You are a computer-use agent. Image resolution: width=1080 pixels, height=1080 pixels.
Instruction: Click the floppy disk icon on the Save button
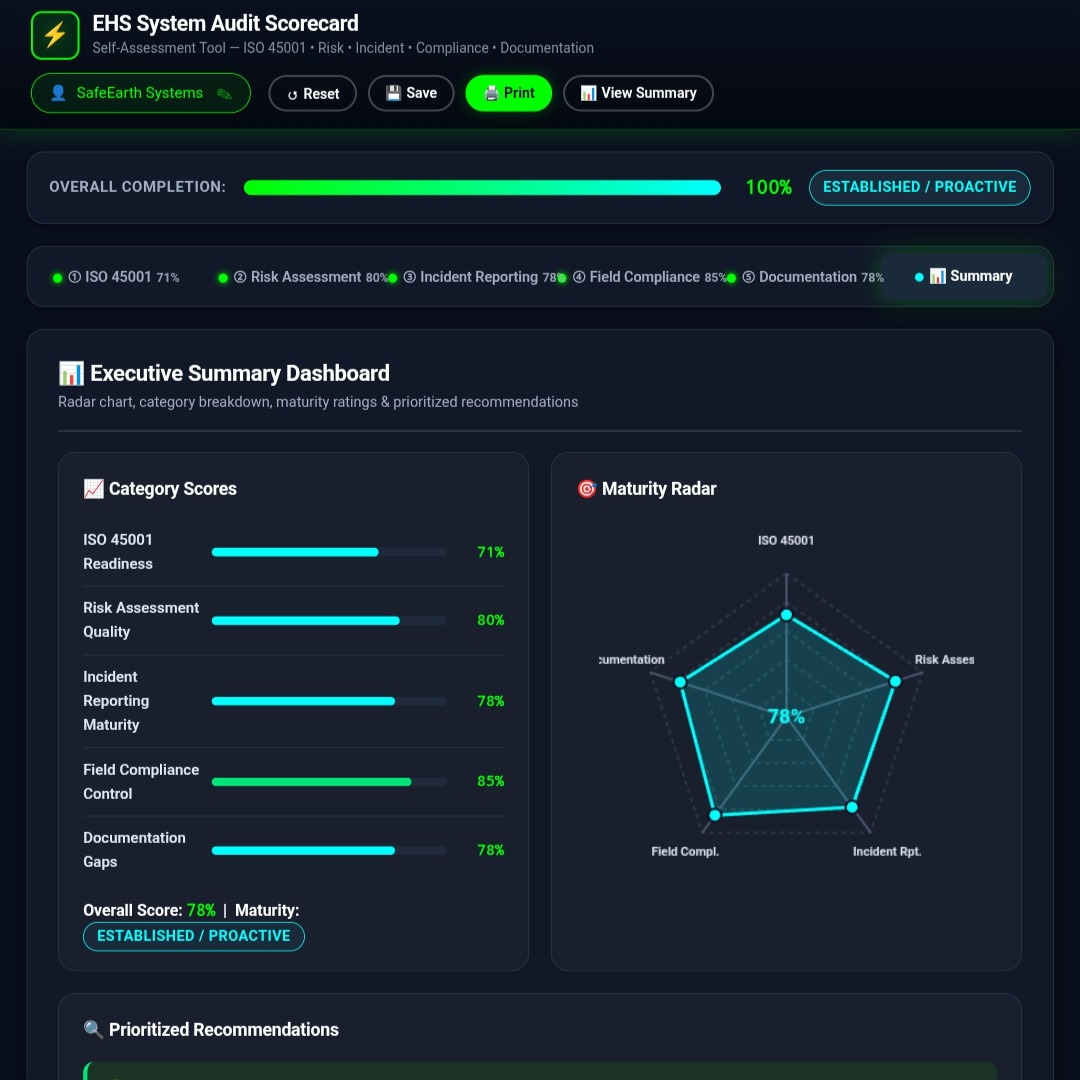[x=393, y=93]
